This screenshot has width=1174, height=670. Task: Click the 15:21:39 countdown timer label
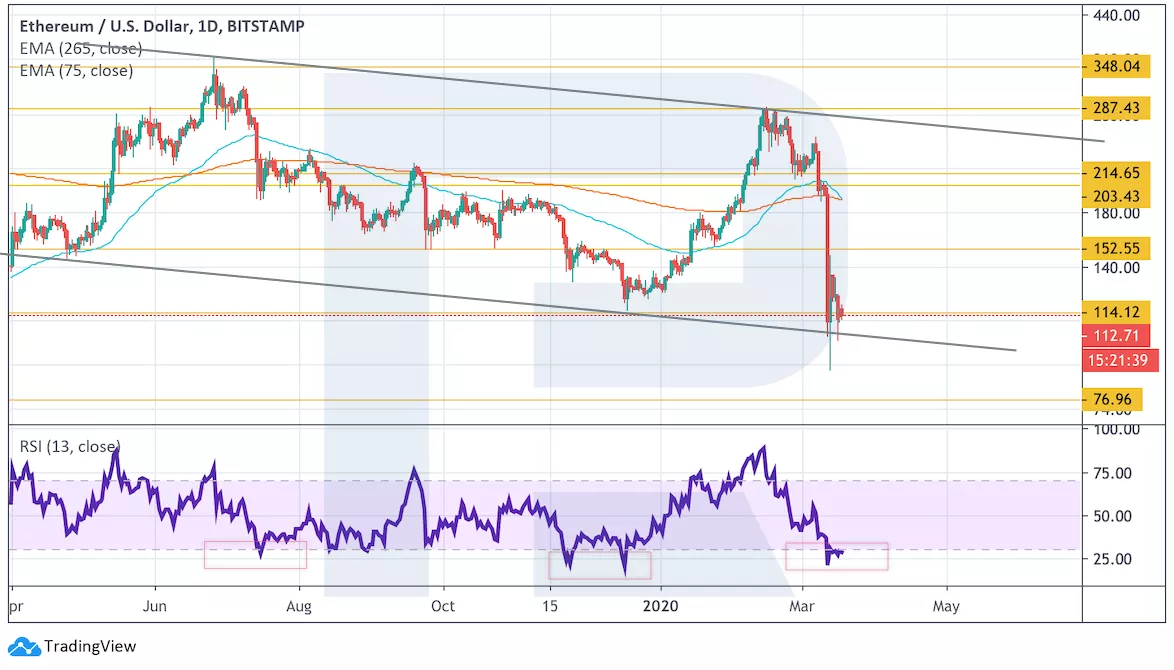pos(1121,359)
